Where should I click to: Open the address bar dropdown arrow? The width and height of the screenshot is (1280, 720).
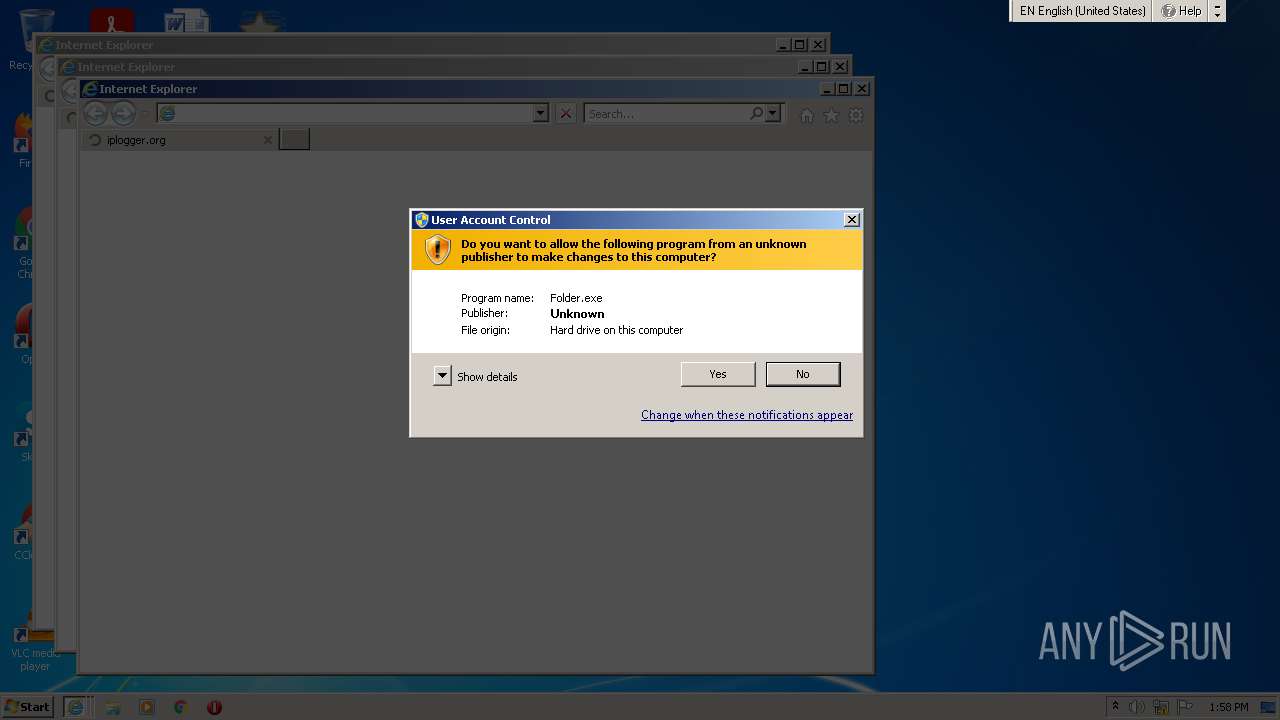click(541, 114)
